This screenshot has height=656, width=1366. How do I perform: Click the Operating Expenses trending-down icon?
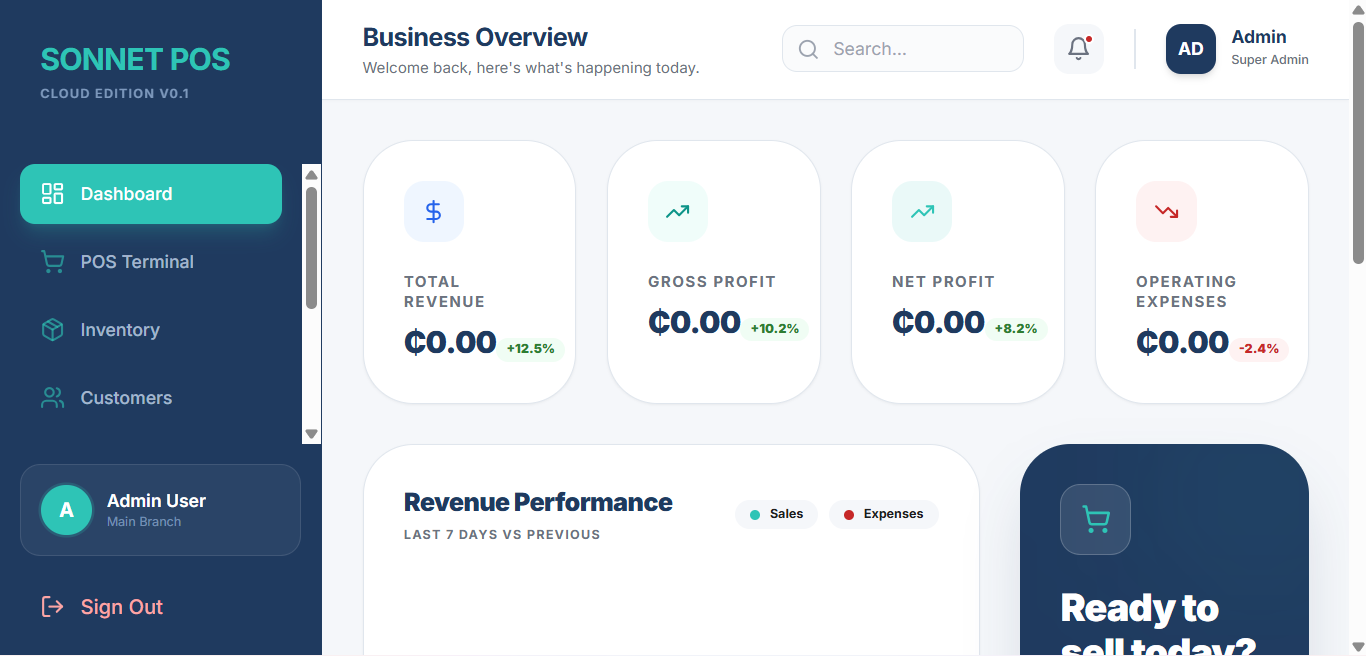point(1165,211)
